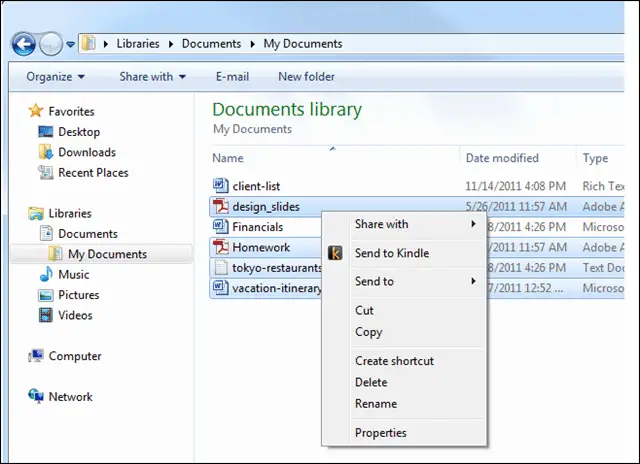Open Music library in sidebar
Image resolution: width=640 pixels, height=464 pixels.
pyautogui.click(x=73, y=275)
